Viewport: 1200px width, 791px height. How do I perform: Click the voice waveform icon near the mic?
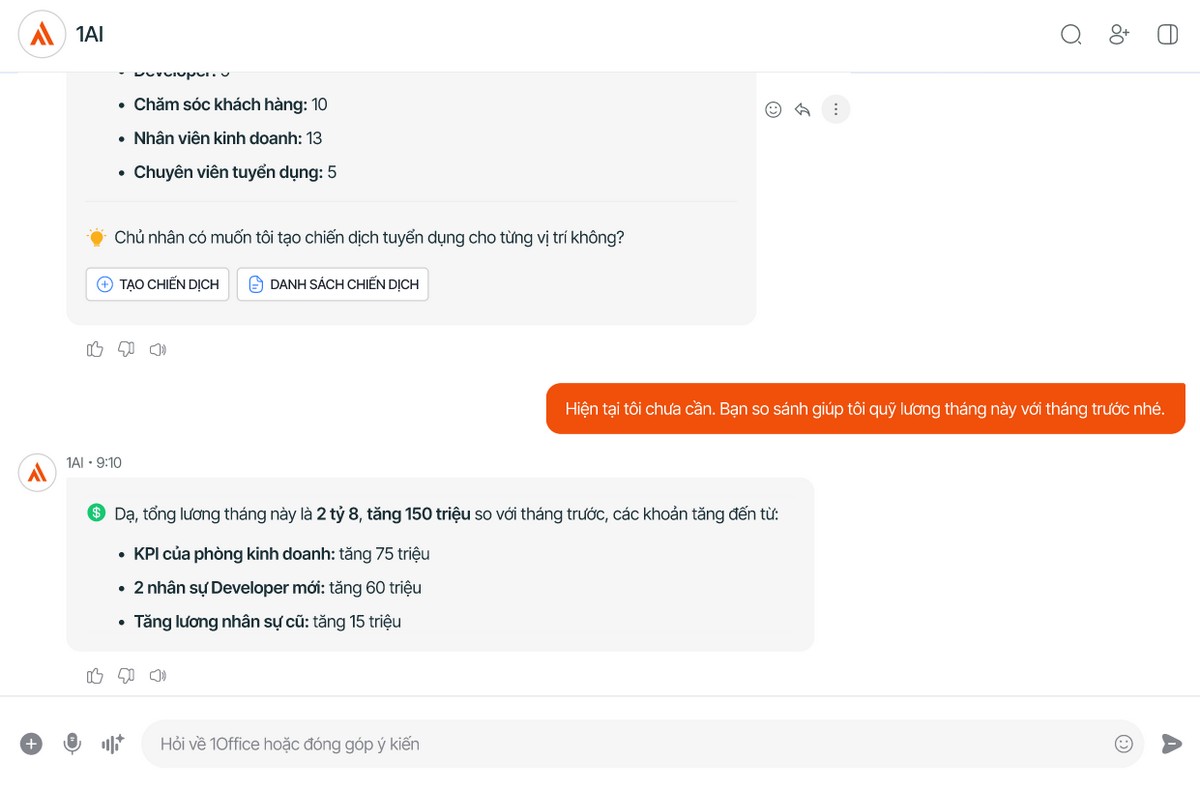click(x=111, y=743)
